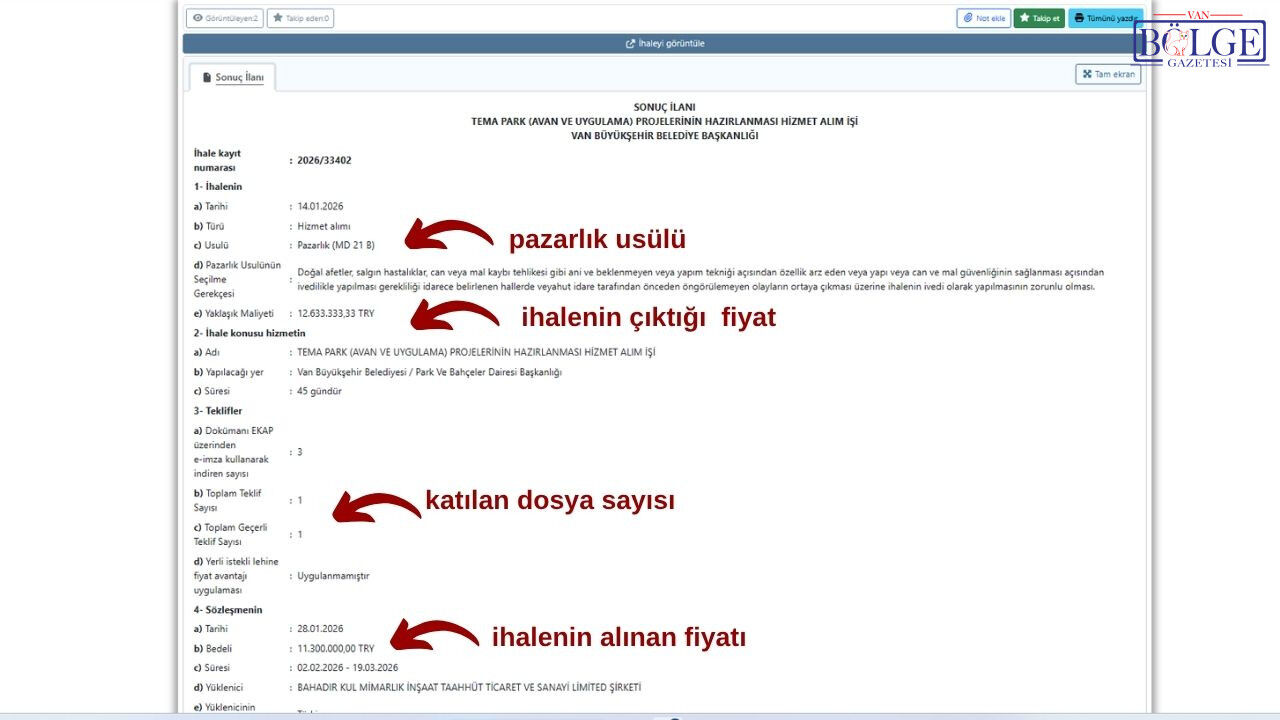Click the SONUÇ İLANI heading text
1280x720 pixels.
coord(665,107)
